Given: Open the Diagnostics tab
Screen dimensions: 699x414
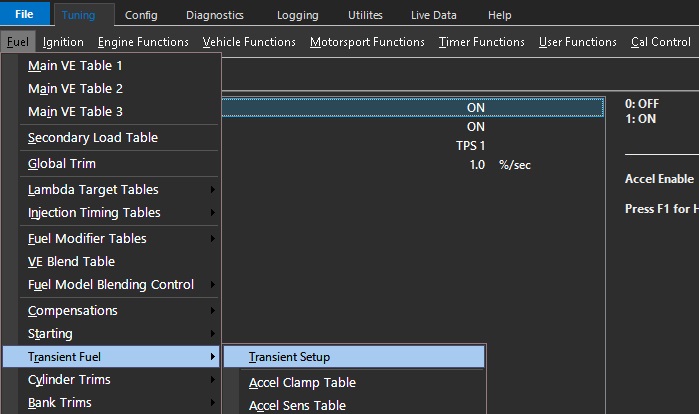Looking at the screenshot, I should (214, 15).
